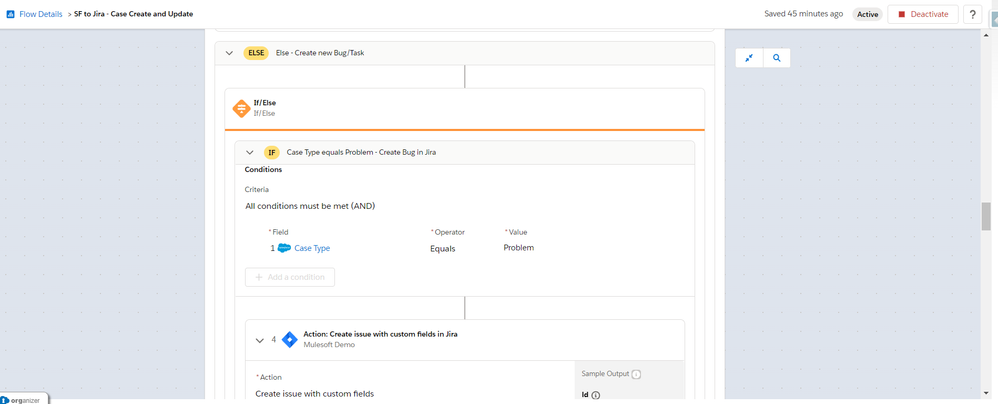Select the Create issue with custom fields action
This screenshot has height=404, width=998.
(x=314, y=394)
